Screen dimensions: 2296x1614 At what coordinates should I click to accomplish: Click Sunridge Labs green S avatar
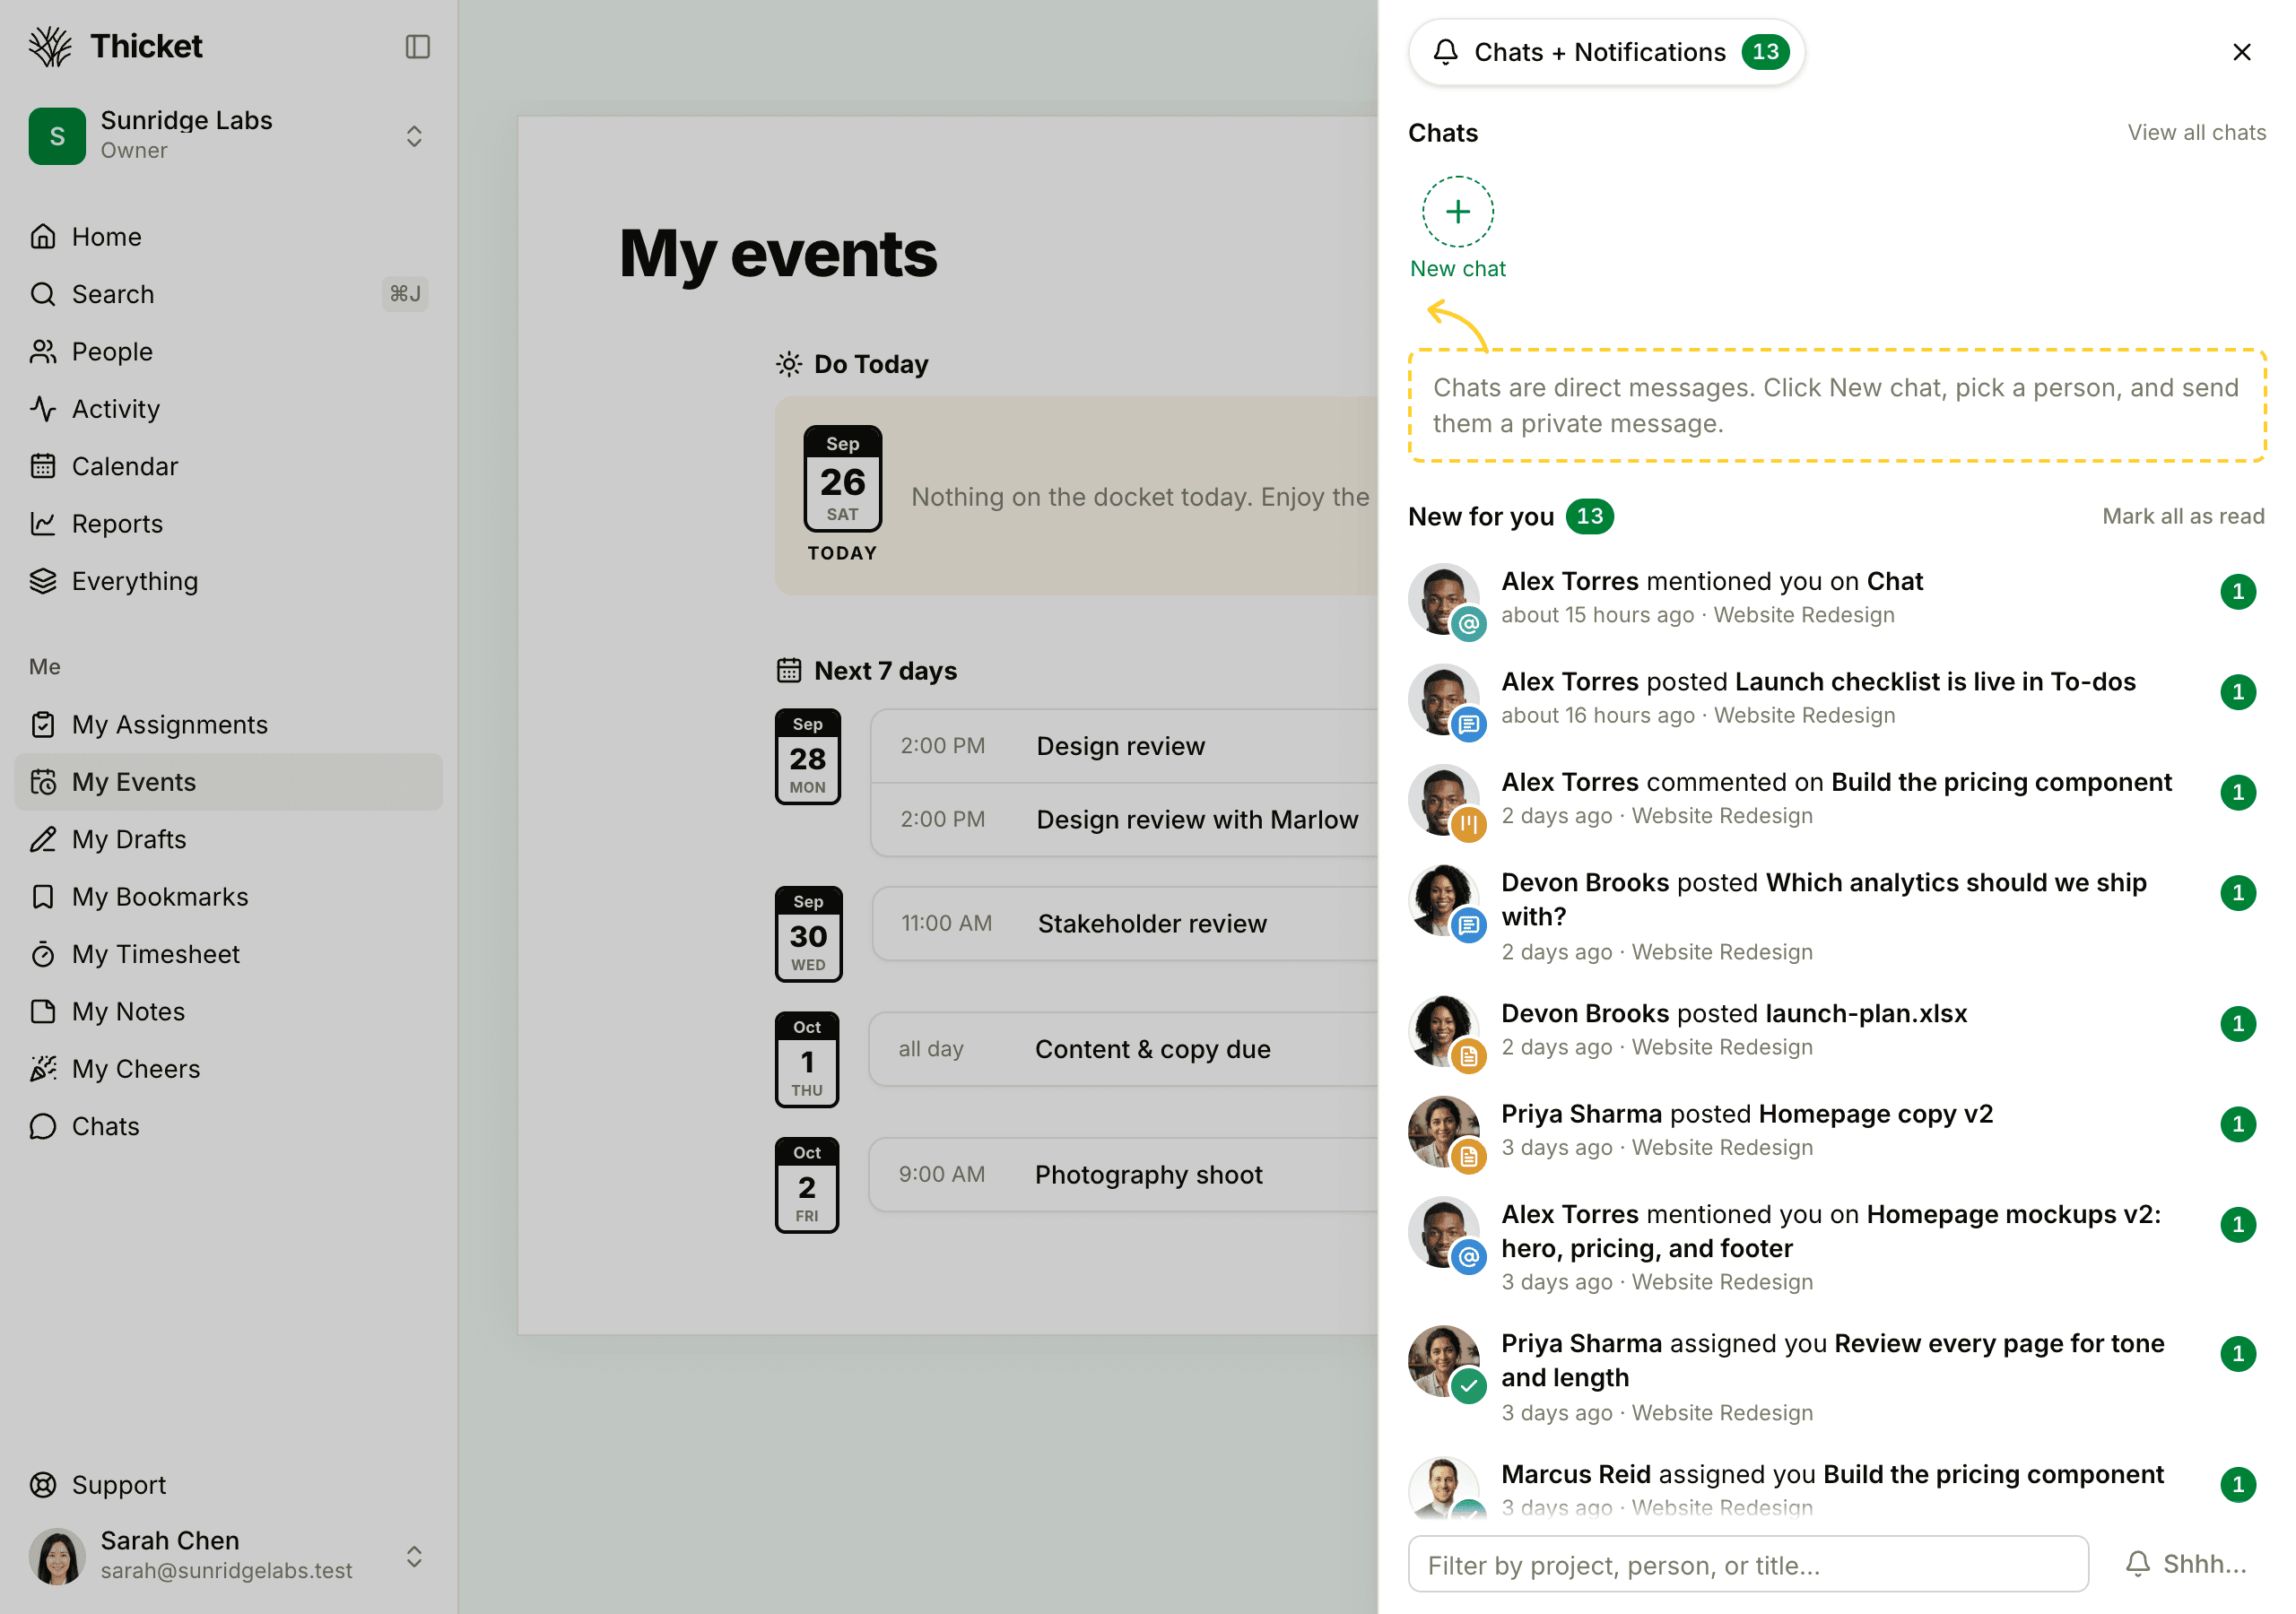pyautogui.click(x=57, y=136)
